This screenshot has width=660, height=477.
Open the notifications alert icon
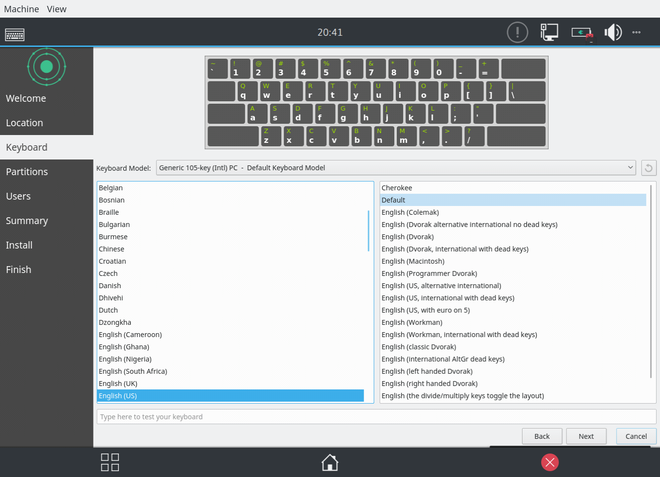[516, 32]
